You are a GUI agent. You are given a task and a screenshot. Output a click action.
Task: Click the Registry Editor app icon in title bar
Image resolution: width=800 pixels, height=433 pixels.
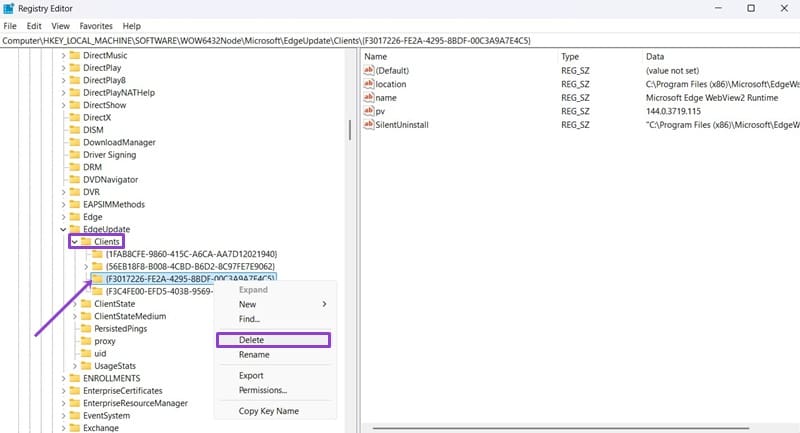click(x=10, y=8)
